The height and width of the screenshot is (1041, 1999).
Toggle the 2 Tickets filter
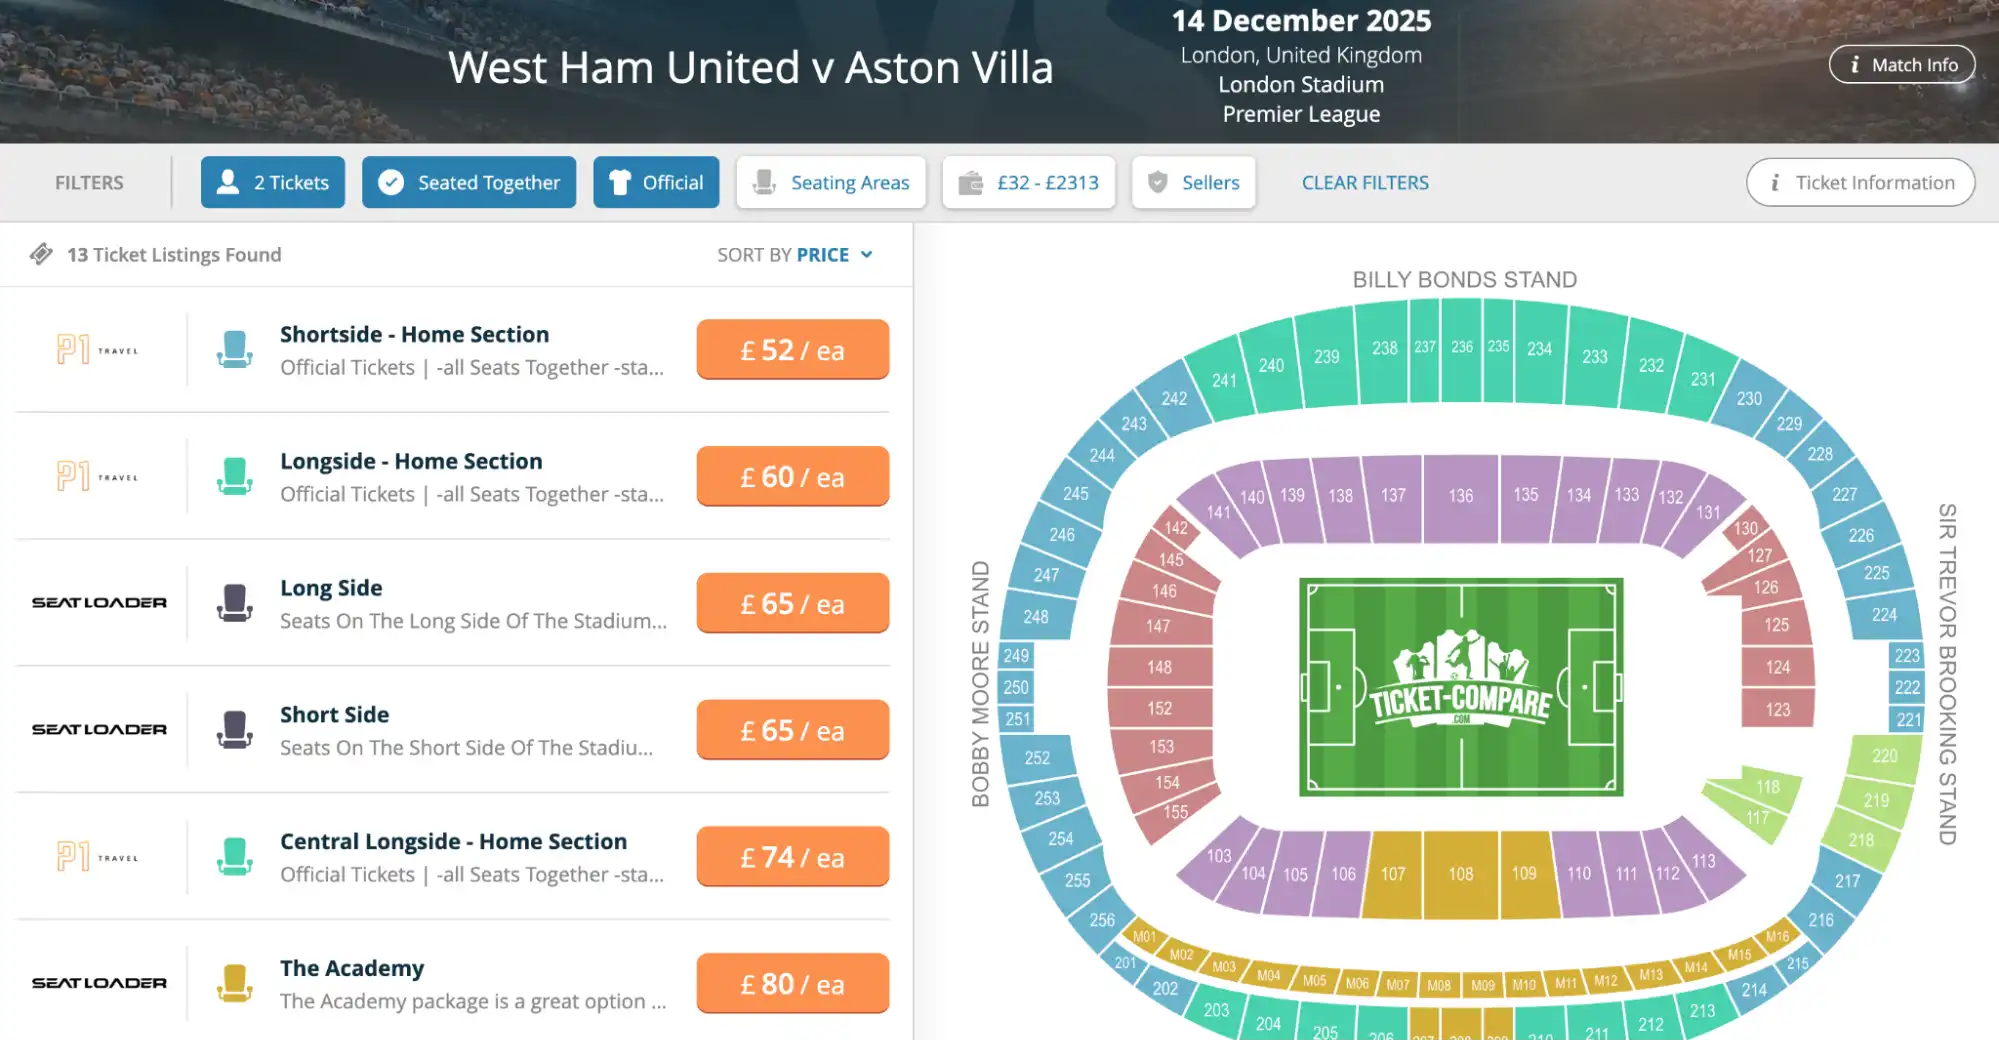272,182
